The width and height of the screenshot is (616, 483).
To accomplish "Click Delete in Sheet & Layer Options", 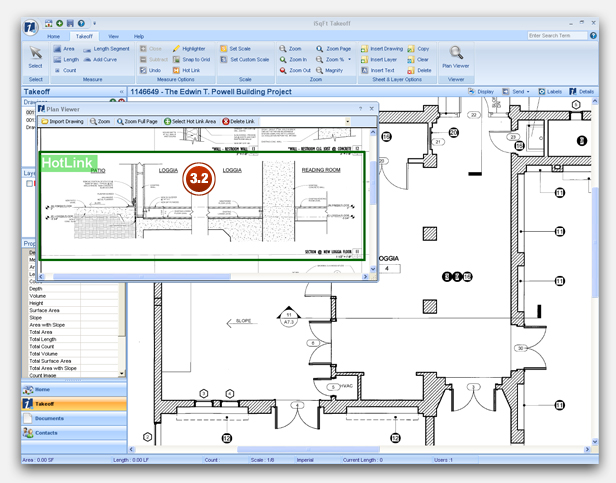I will pyautogui.click(x=419, y=70).
